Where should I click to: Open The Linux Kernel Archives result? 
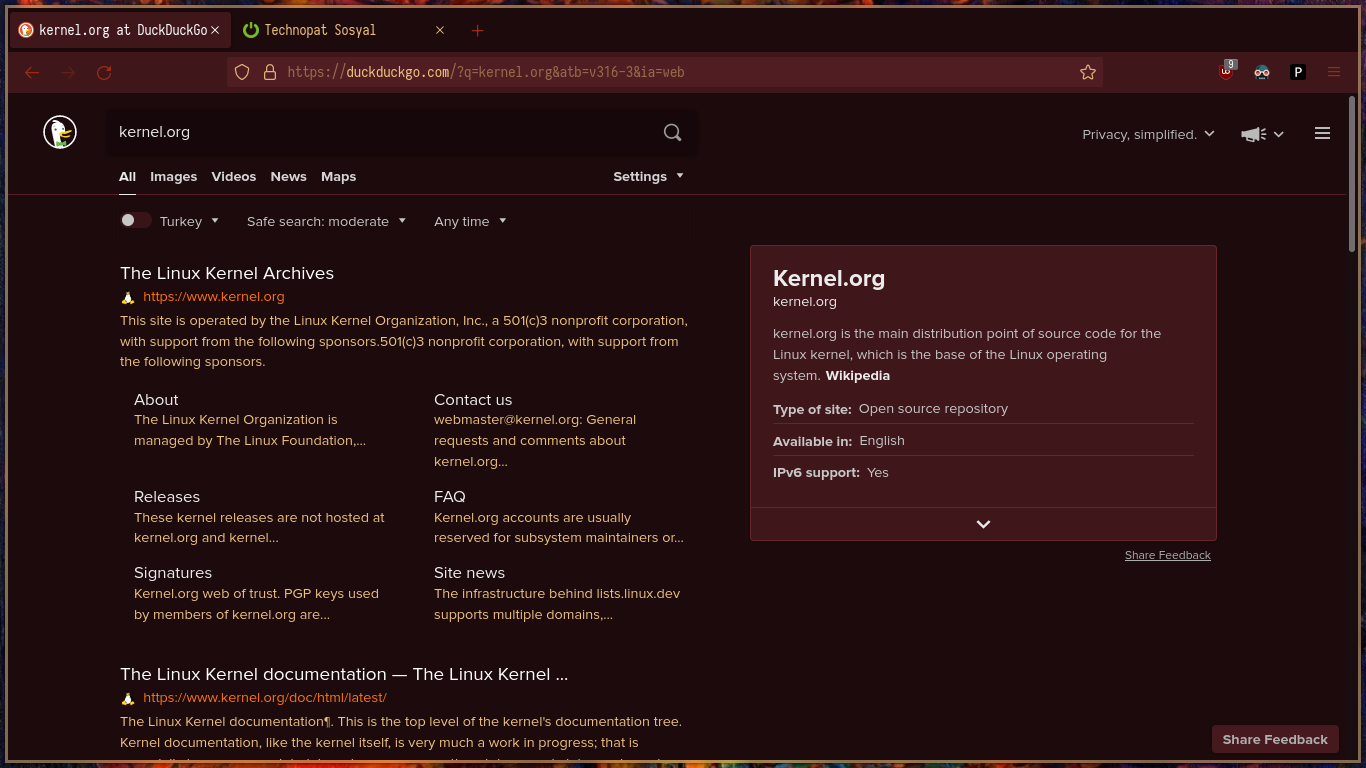(x=227, y=273)
